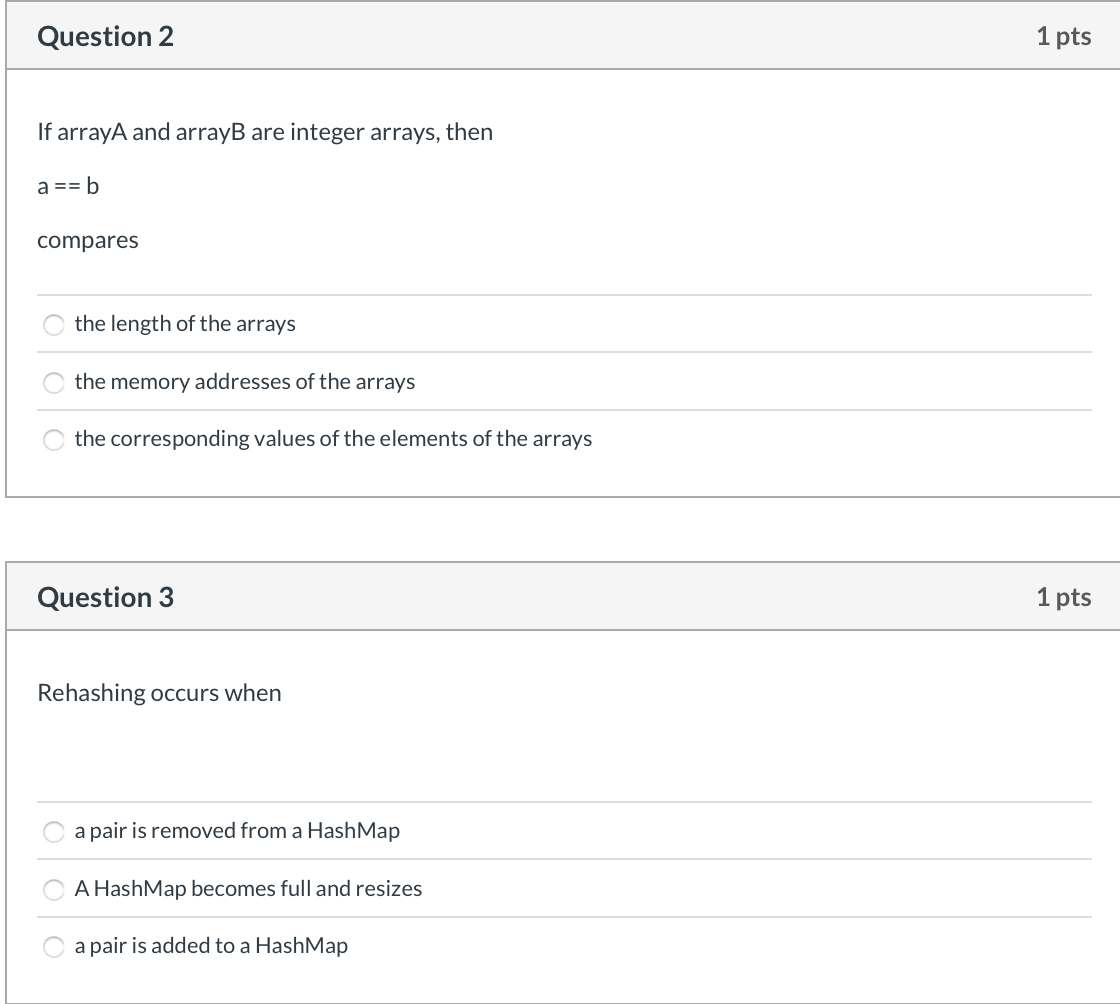This screenshot has height=1004, width=1120.
Task: Click the 'Question 2' header title
Action: [x=106, y=36]
